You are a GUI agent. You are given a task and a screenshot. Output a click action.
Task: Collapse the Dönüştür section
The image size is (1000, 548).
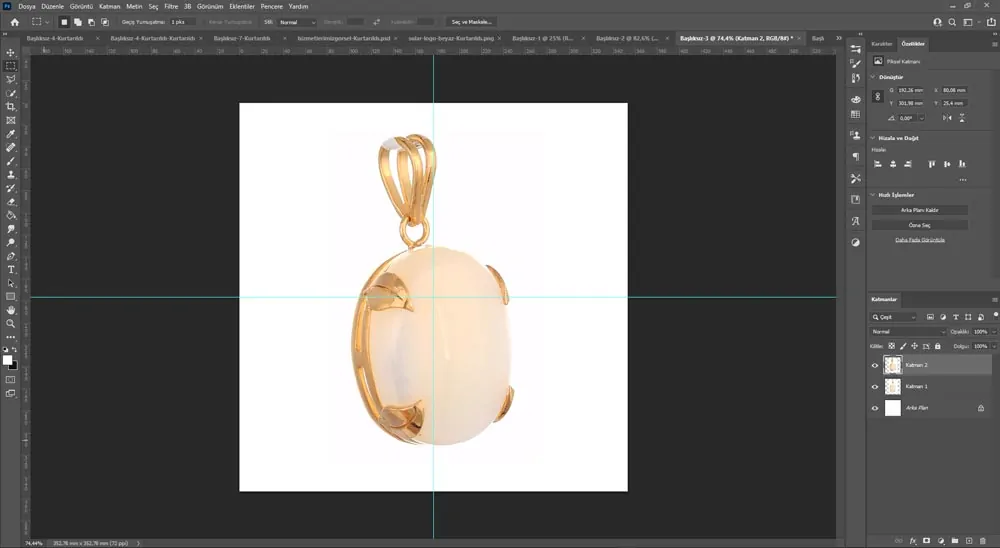pos(873,77)
